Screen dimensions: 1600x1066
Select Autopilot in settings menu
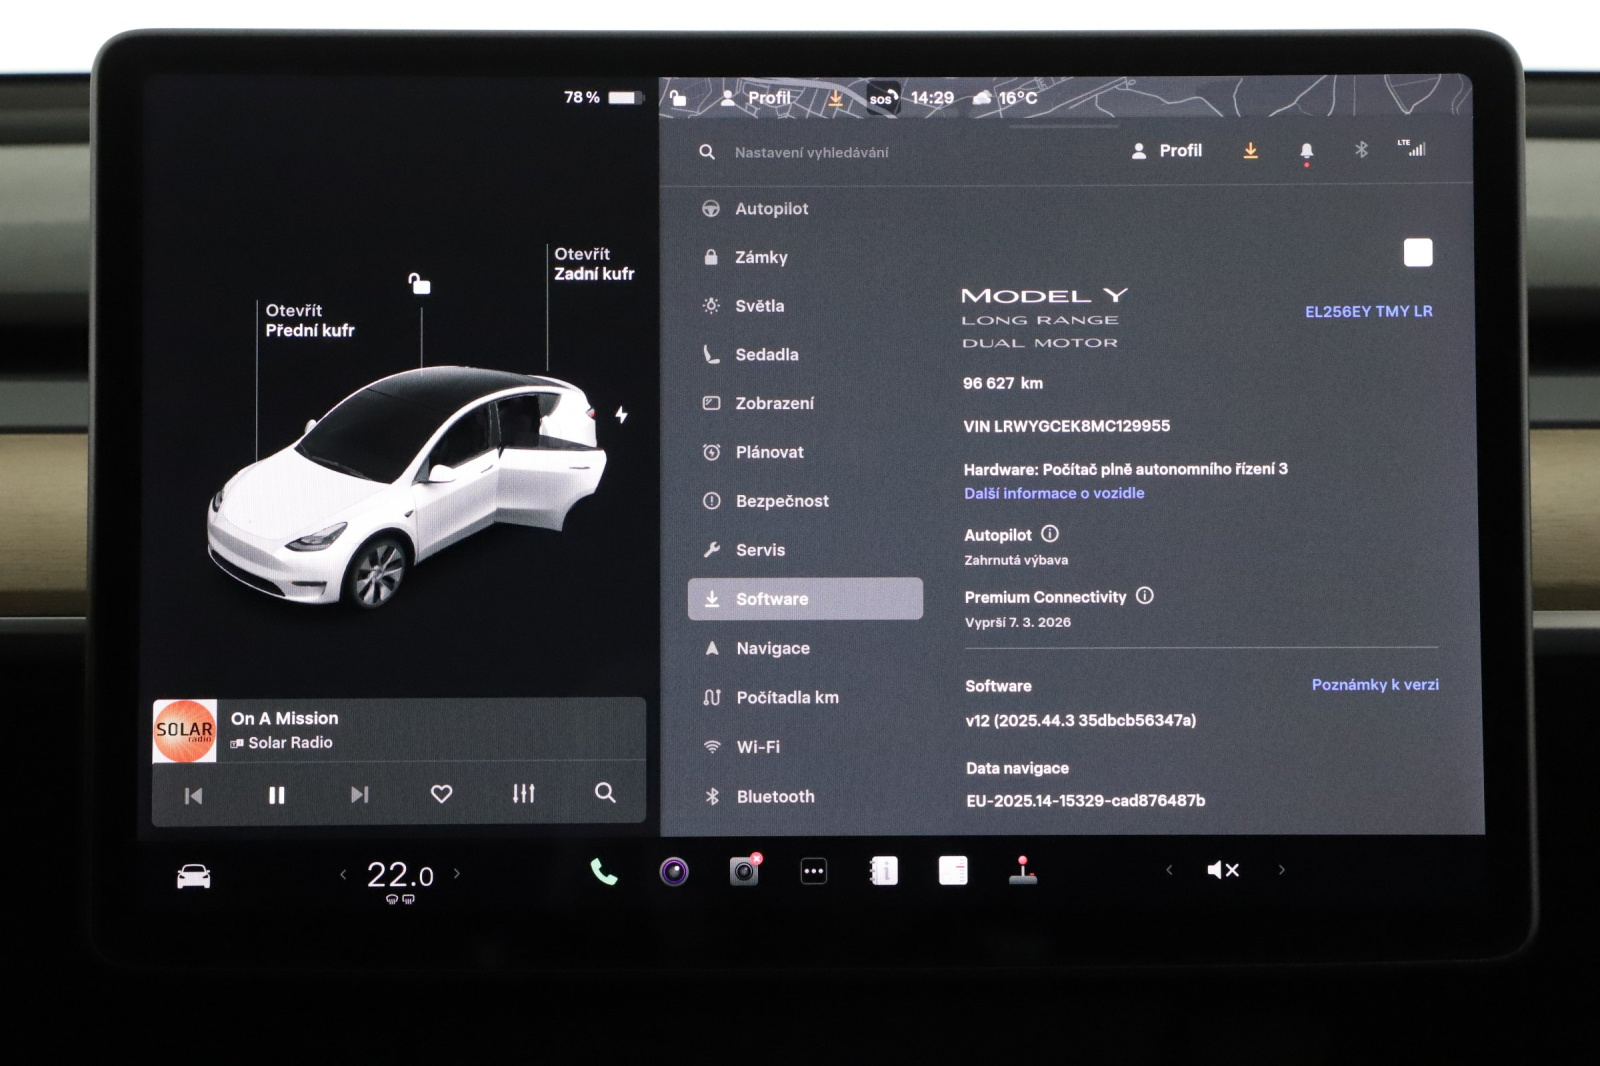pyautogui.click(x=771, y=209)
